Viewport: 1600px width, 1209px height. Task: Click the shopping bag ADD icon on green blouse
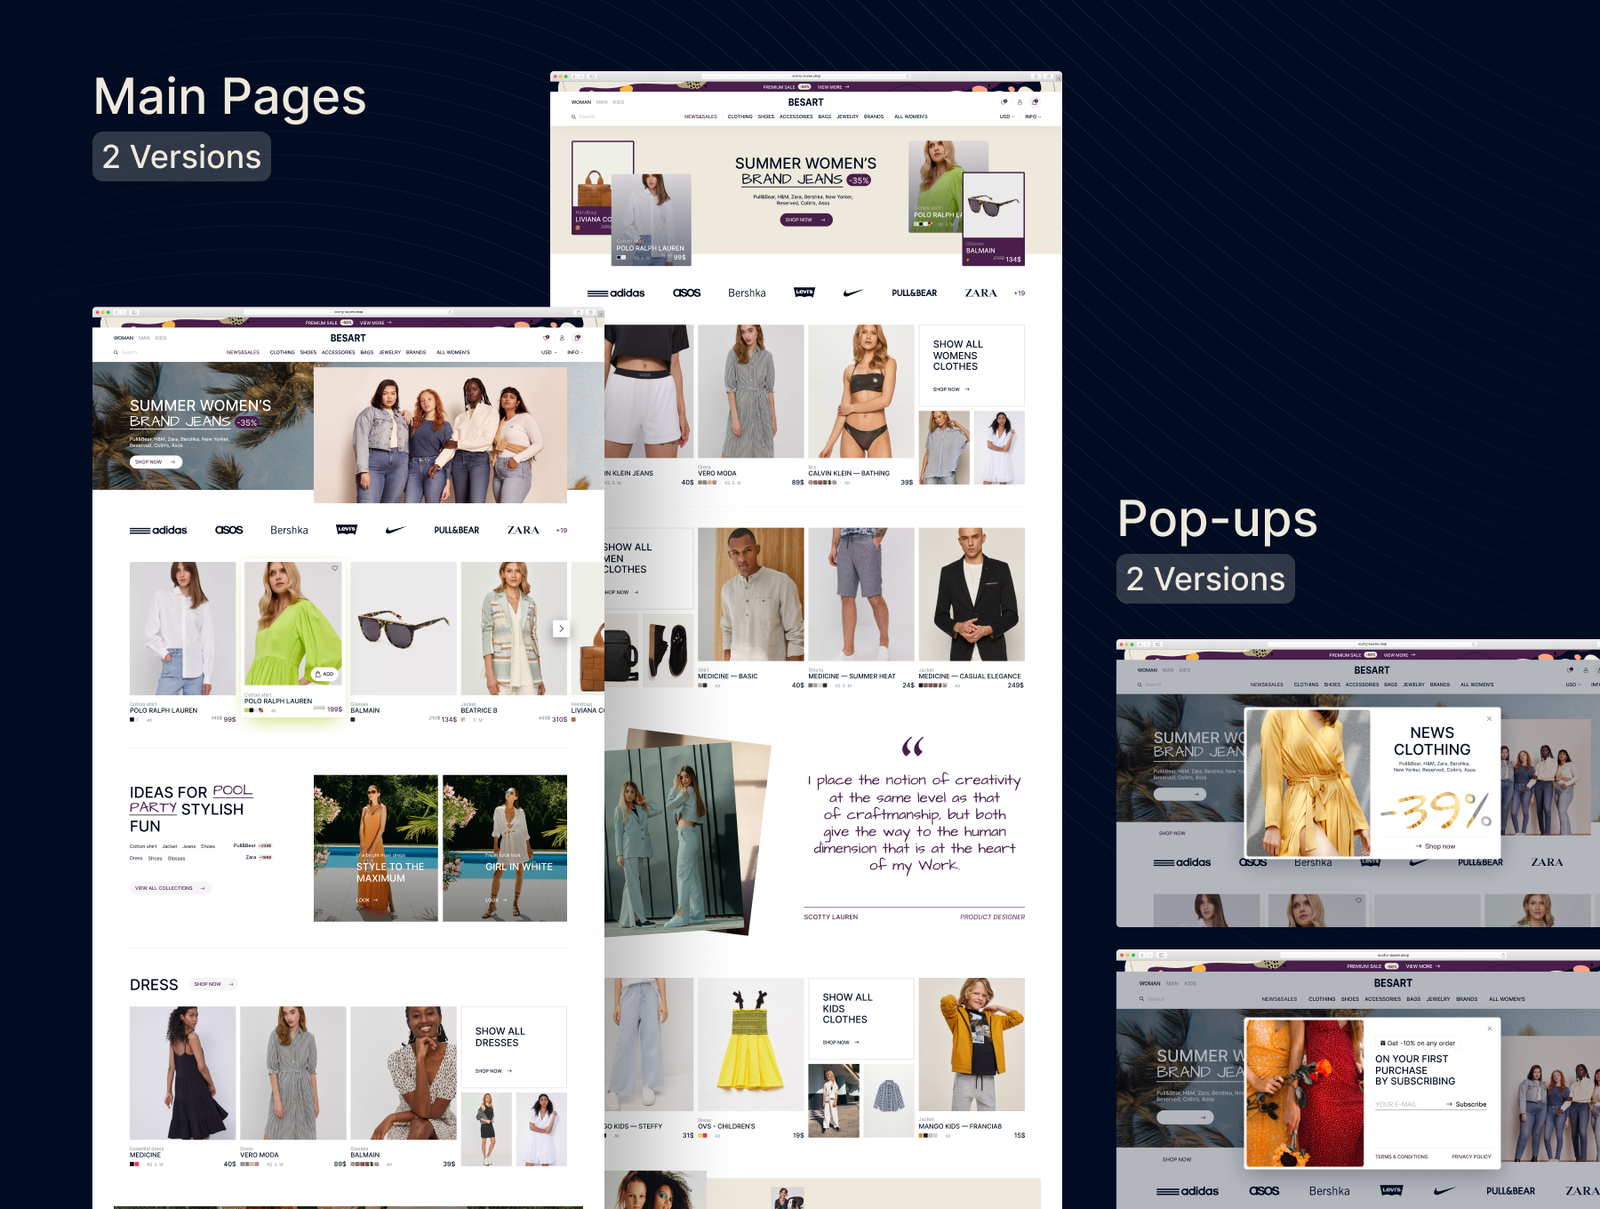coord(324,674)
